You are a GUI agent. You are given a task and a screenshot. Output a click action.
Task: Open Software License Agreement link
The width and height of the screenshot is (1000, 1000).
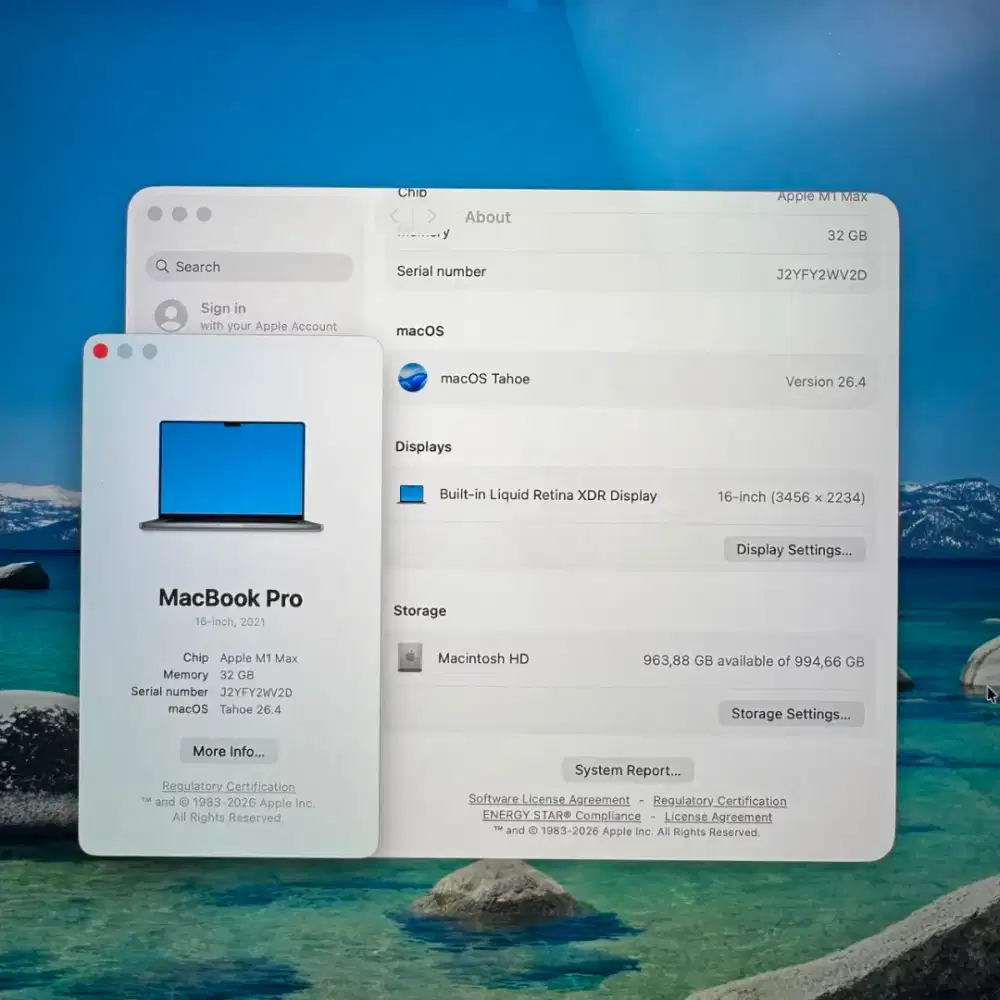(x=549, y=799)
